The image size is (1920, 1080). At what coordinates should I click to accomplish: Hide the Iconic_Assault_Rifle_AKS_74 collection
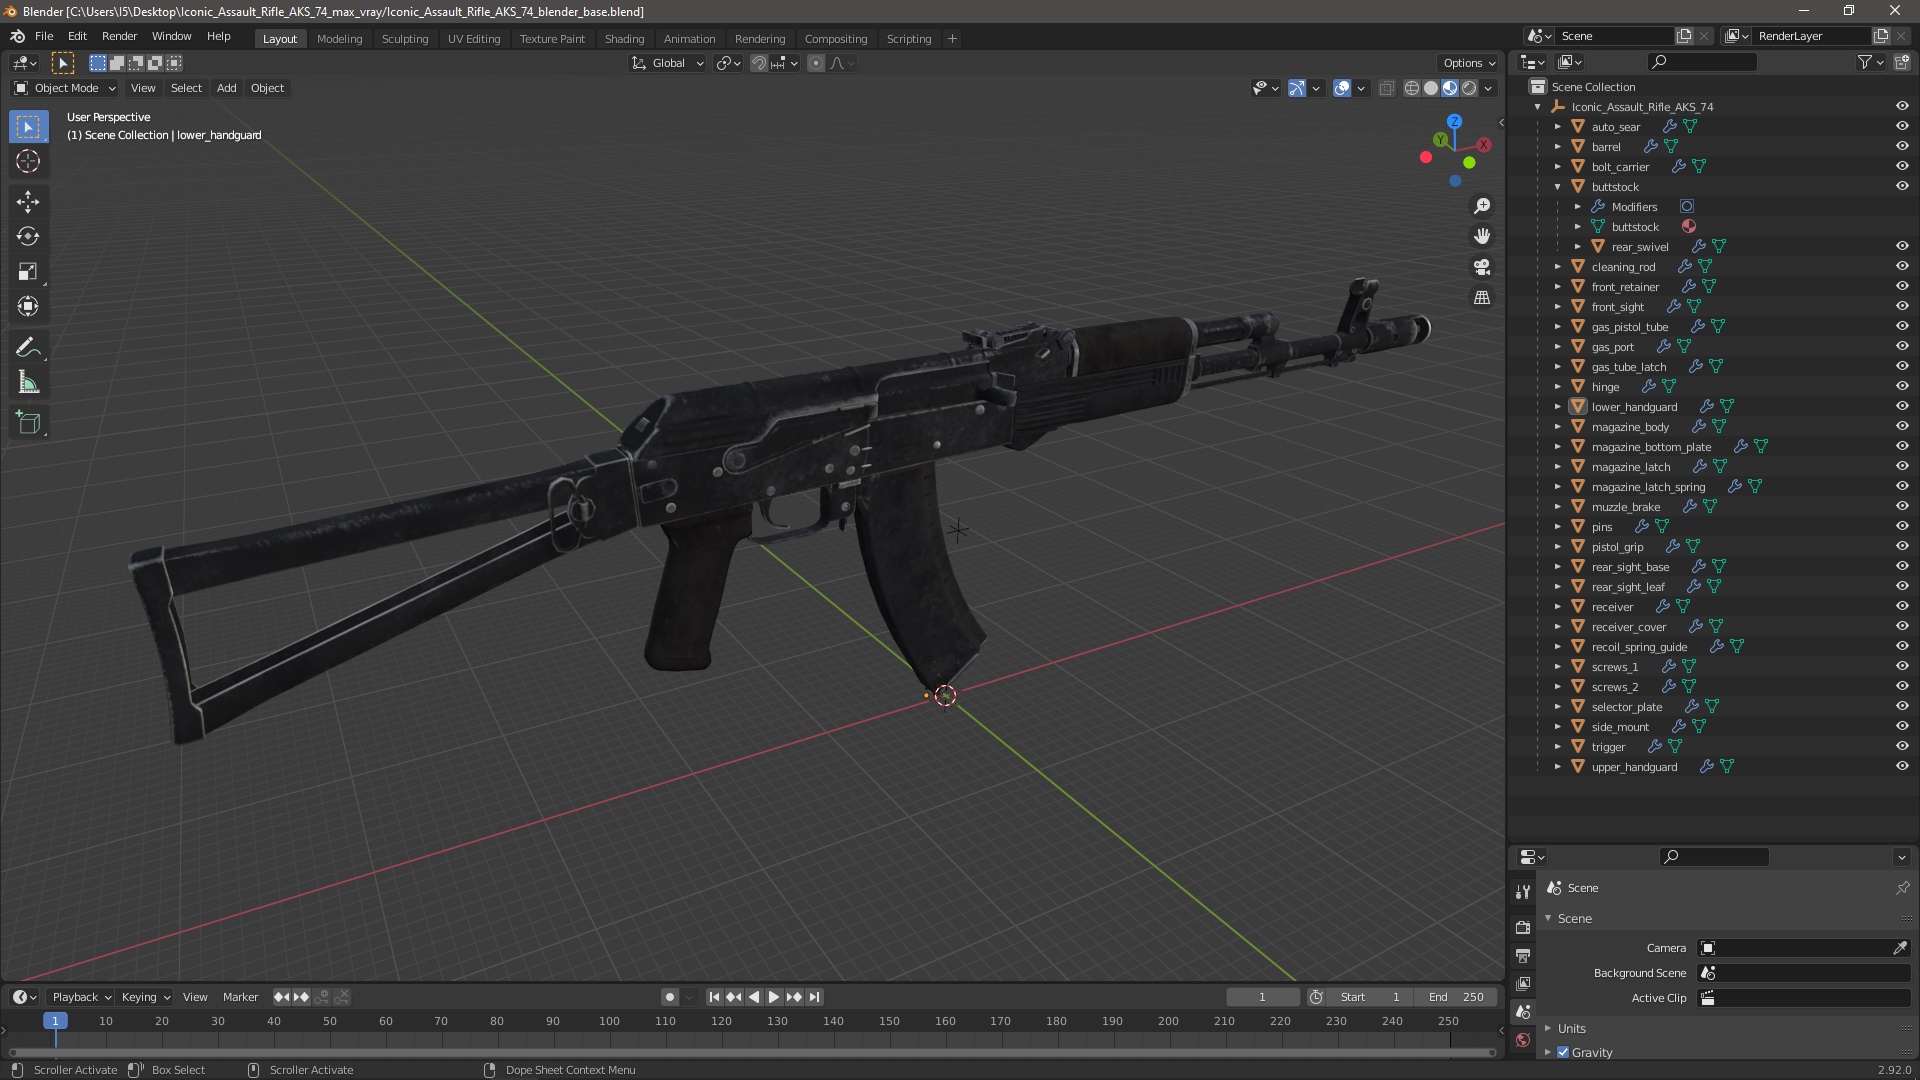[x=1902, y=106]
